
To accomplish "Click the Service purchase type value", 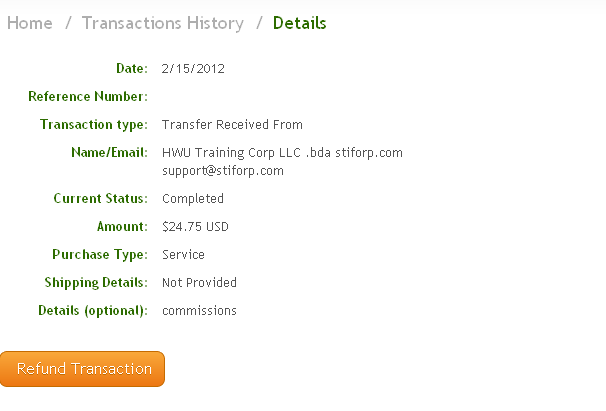I will pyautogui.click(x=183, y=255).
